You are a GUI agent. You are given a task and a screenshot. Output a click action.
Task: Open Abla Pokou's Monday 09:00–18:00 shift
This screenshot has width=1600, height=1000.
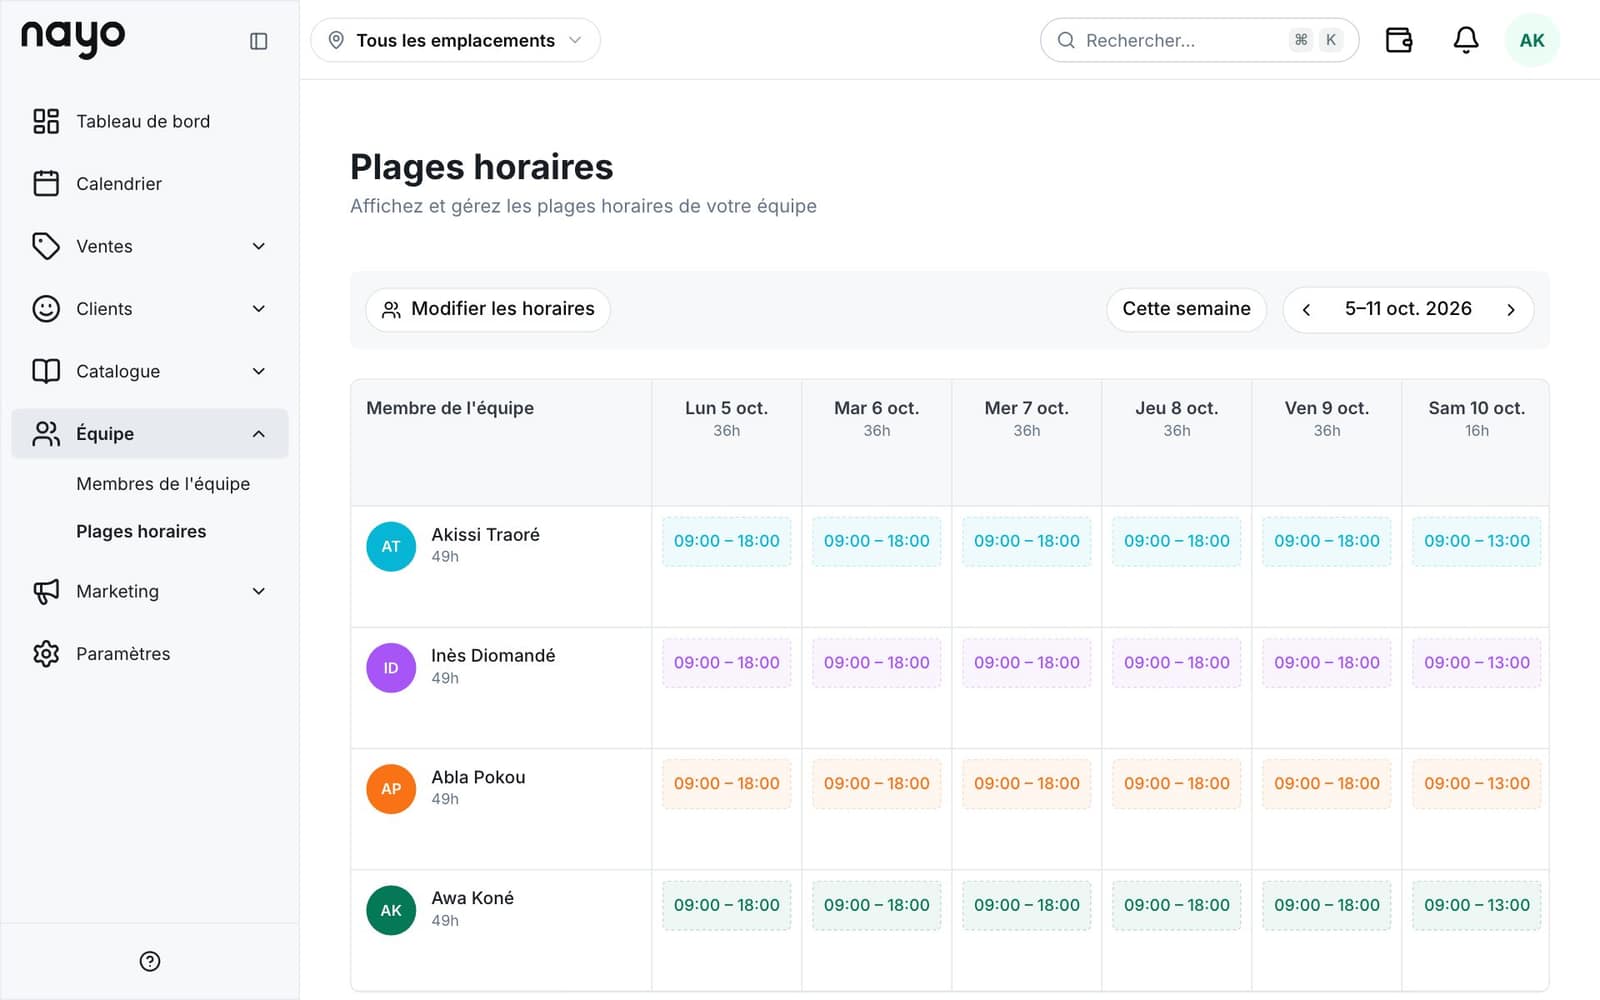(727, 784)
